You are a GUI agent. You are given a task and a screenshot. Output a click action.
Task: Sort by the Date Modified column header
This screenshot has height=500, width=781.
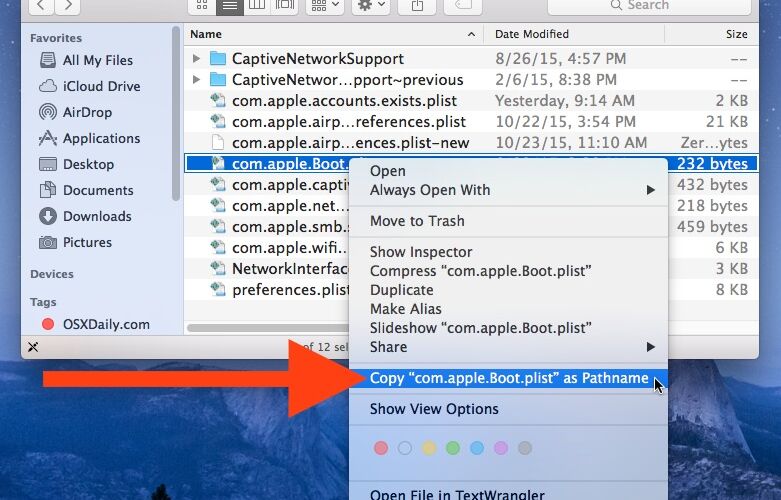coord(574,34)
